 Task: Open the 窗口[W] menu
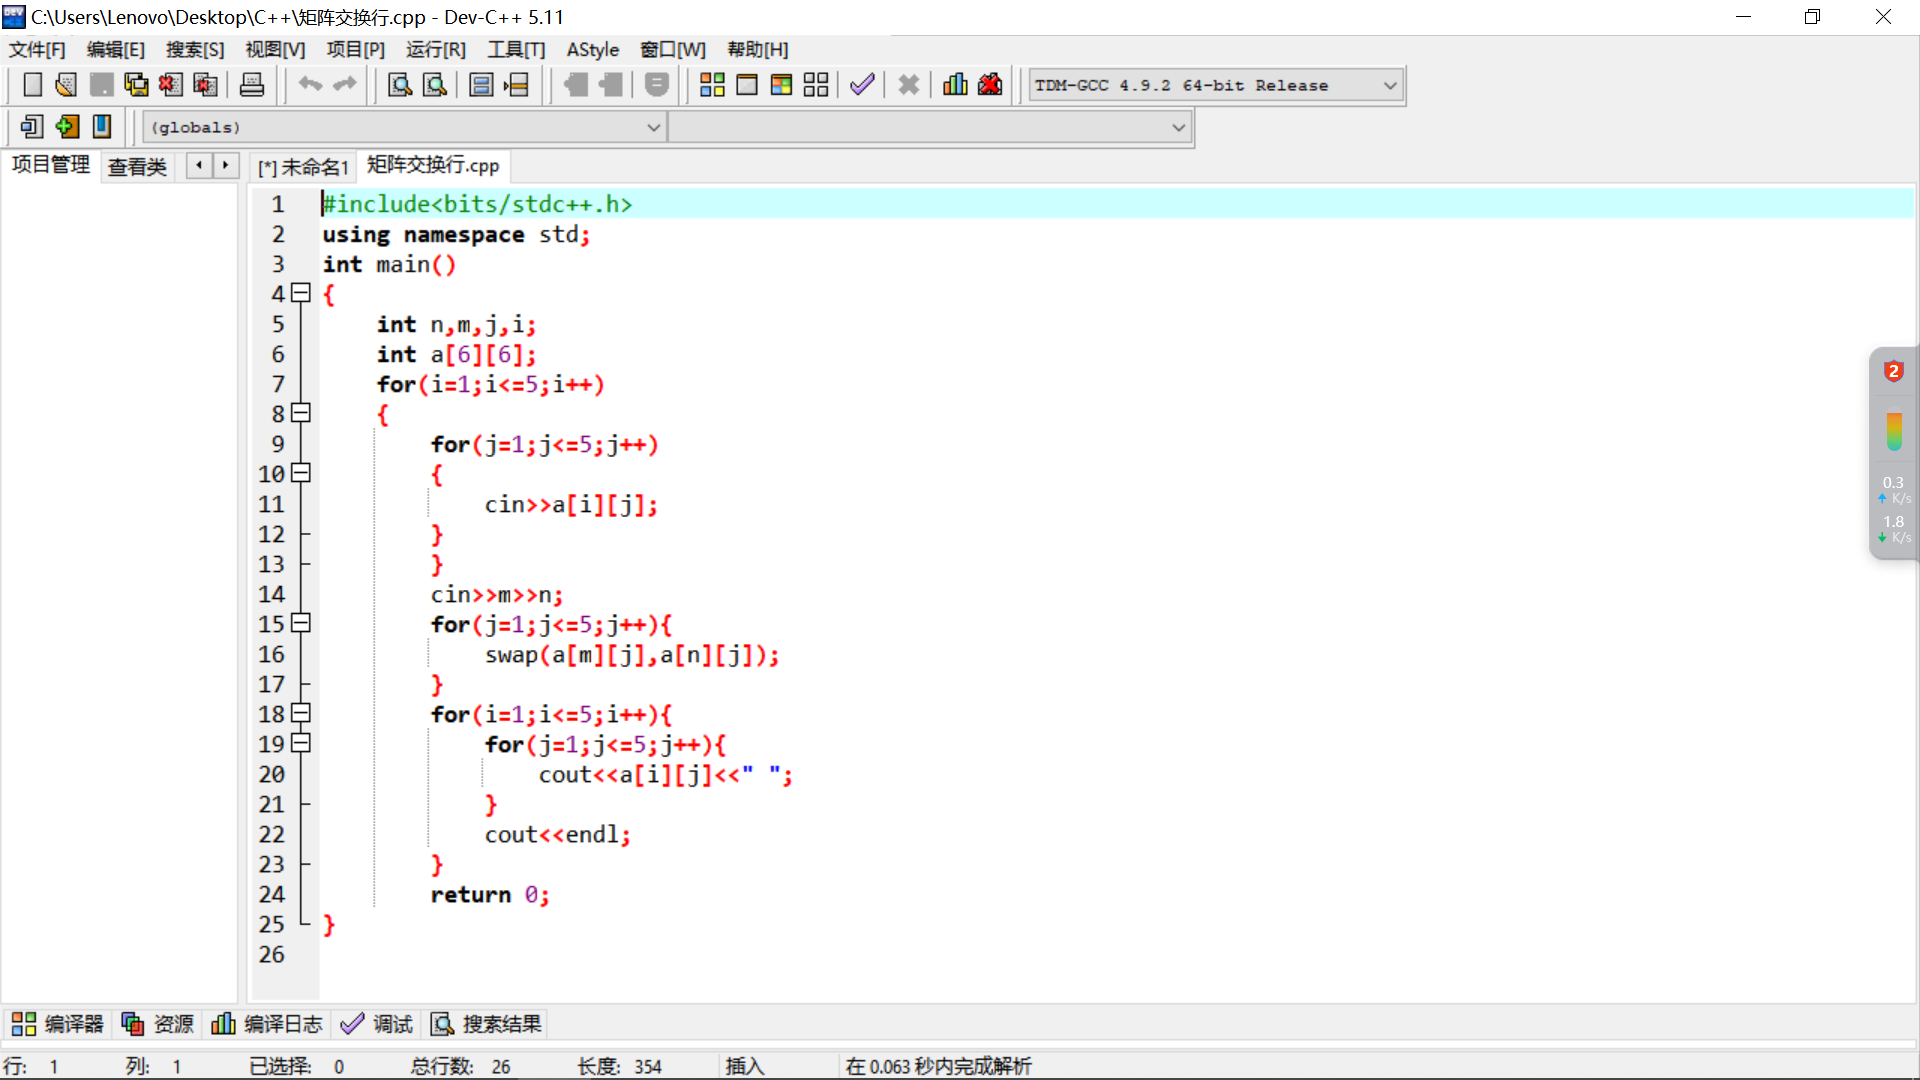[673, 50]
